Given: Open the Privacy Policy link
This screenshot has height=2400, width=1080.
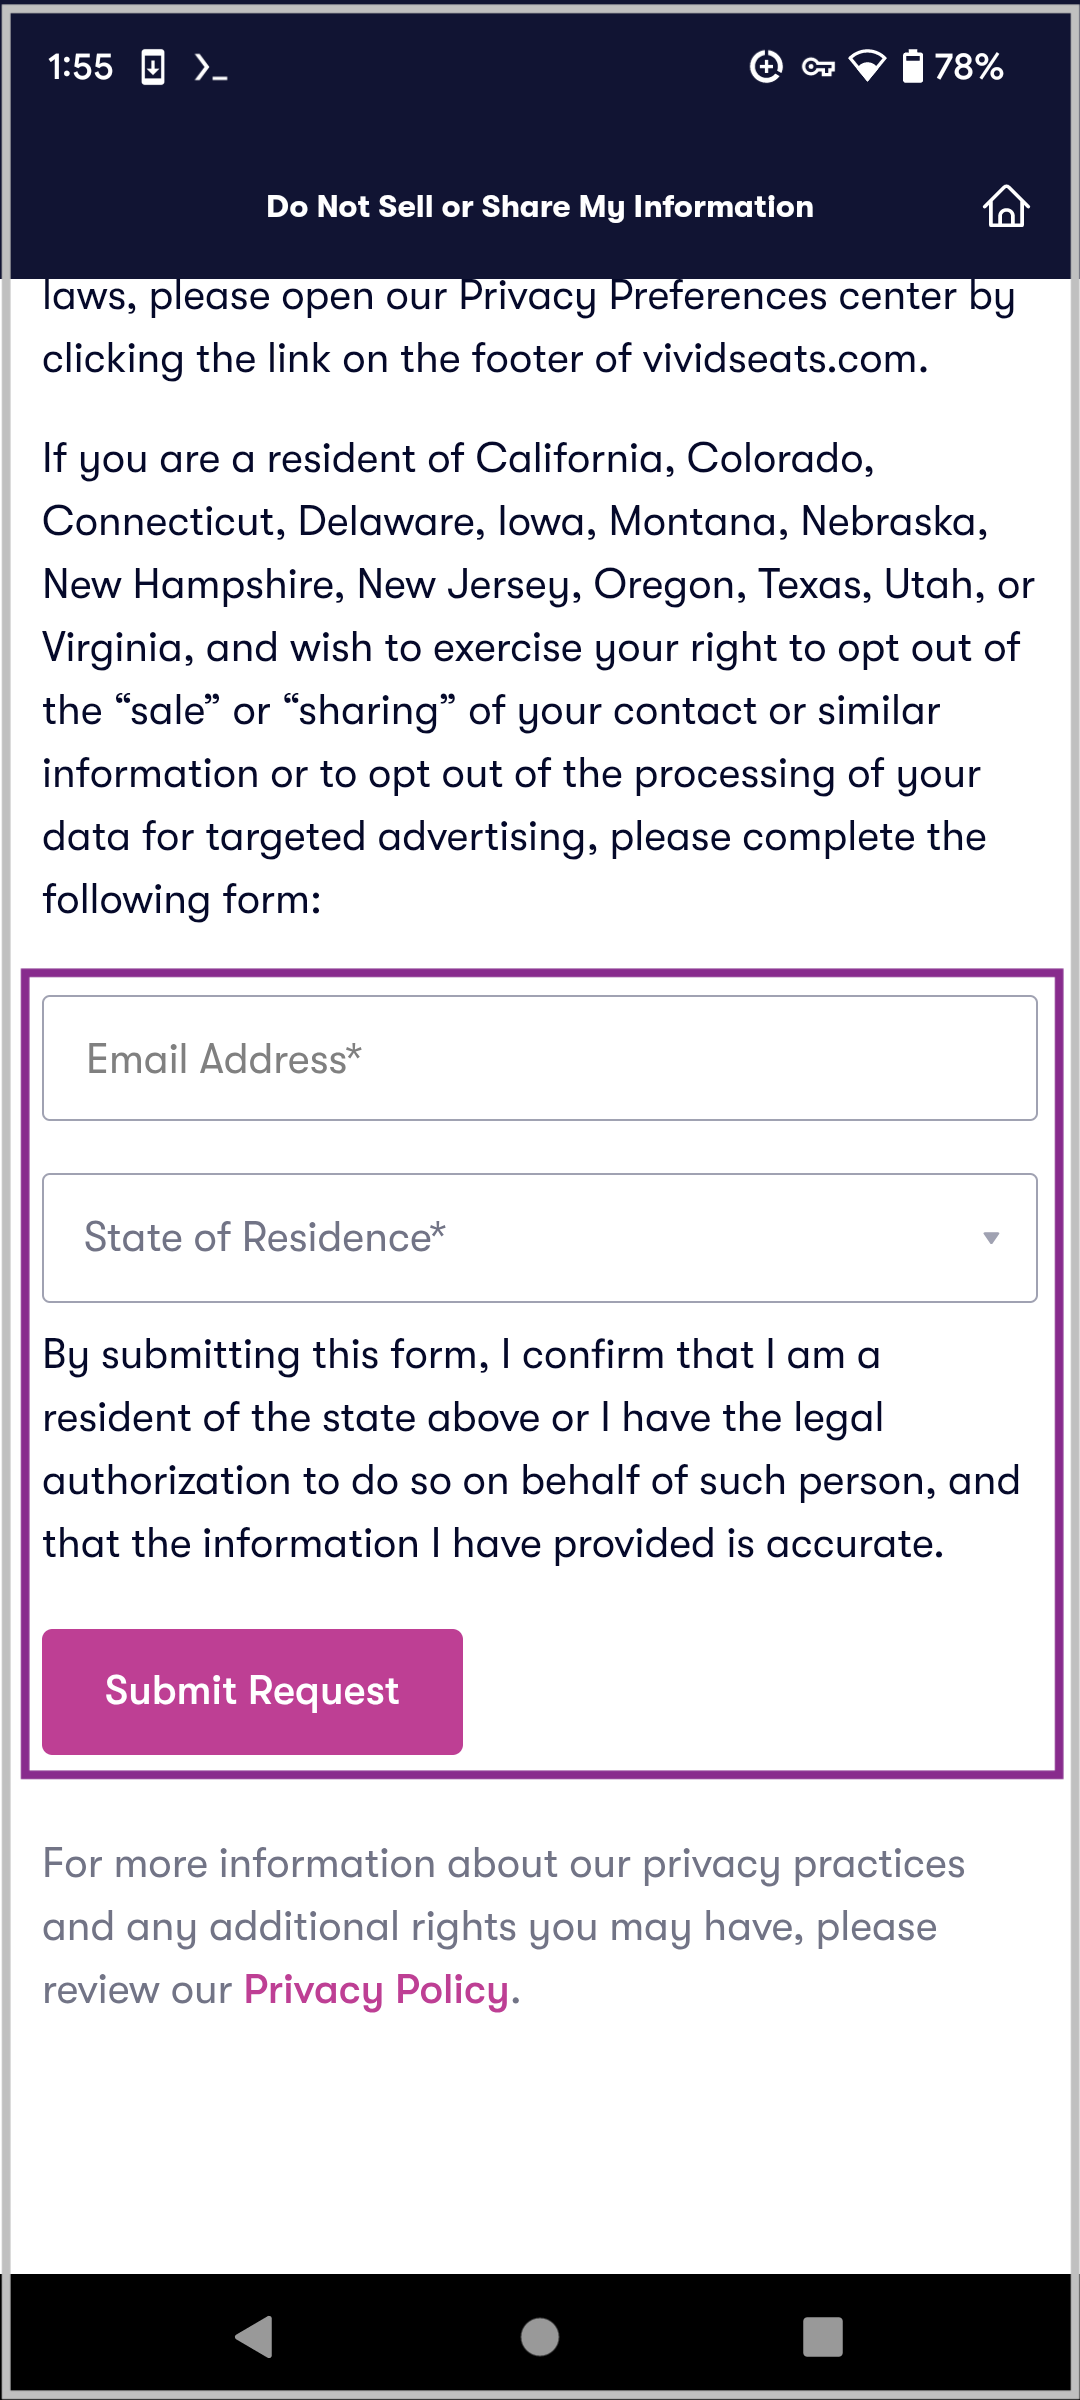Looking at the screenshot, I should (376, 1990).
